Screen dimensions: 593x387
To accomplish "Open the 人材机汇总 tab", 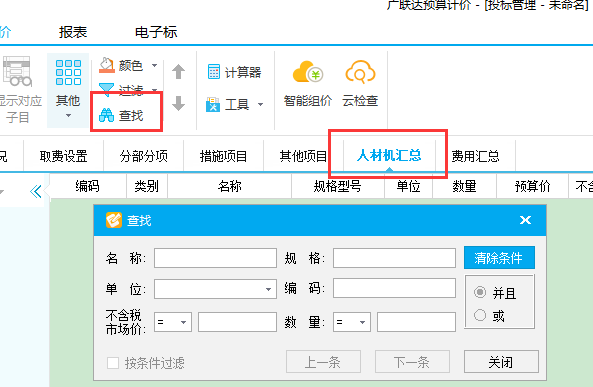I will [x=389, y=155].
